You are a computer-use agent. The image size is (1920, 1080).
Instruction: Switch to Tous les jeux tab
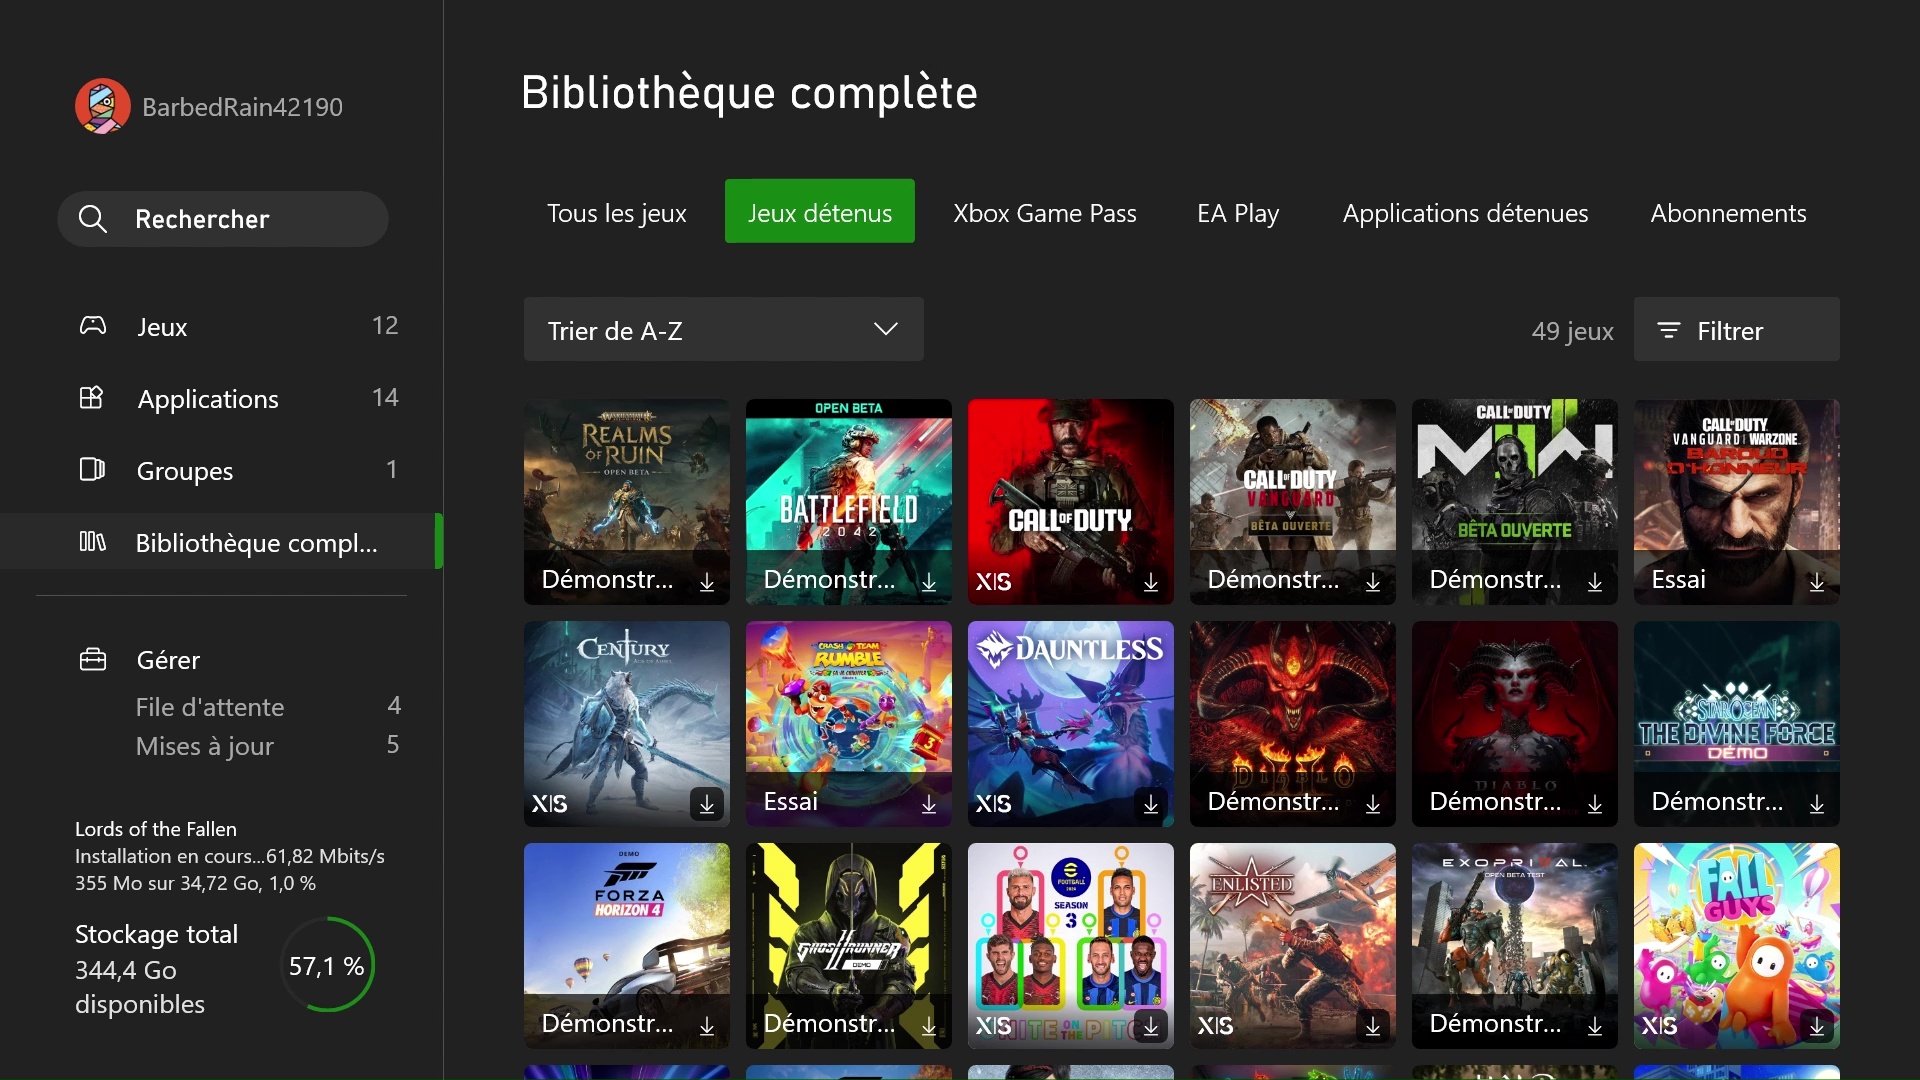pyautogui.click(x=616, y=212)
